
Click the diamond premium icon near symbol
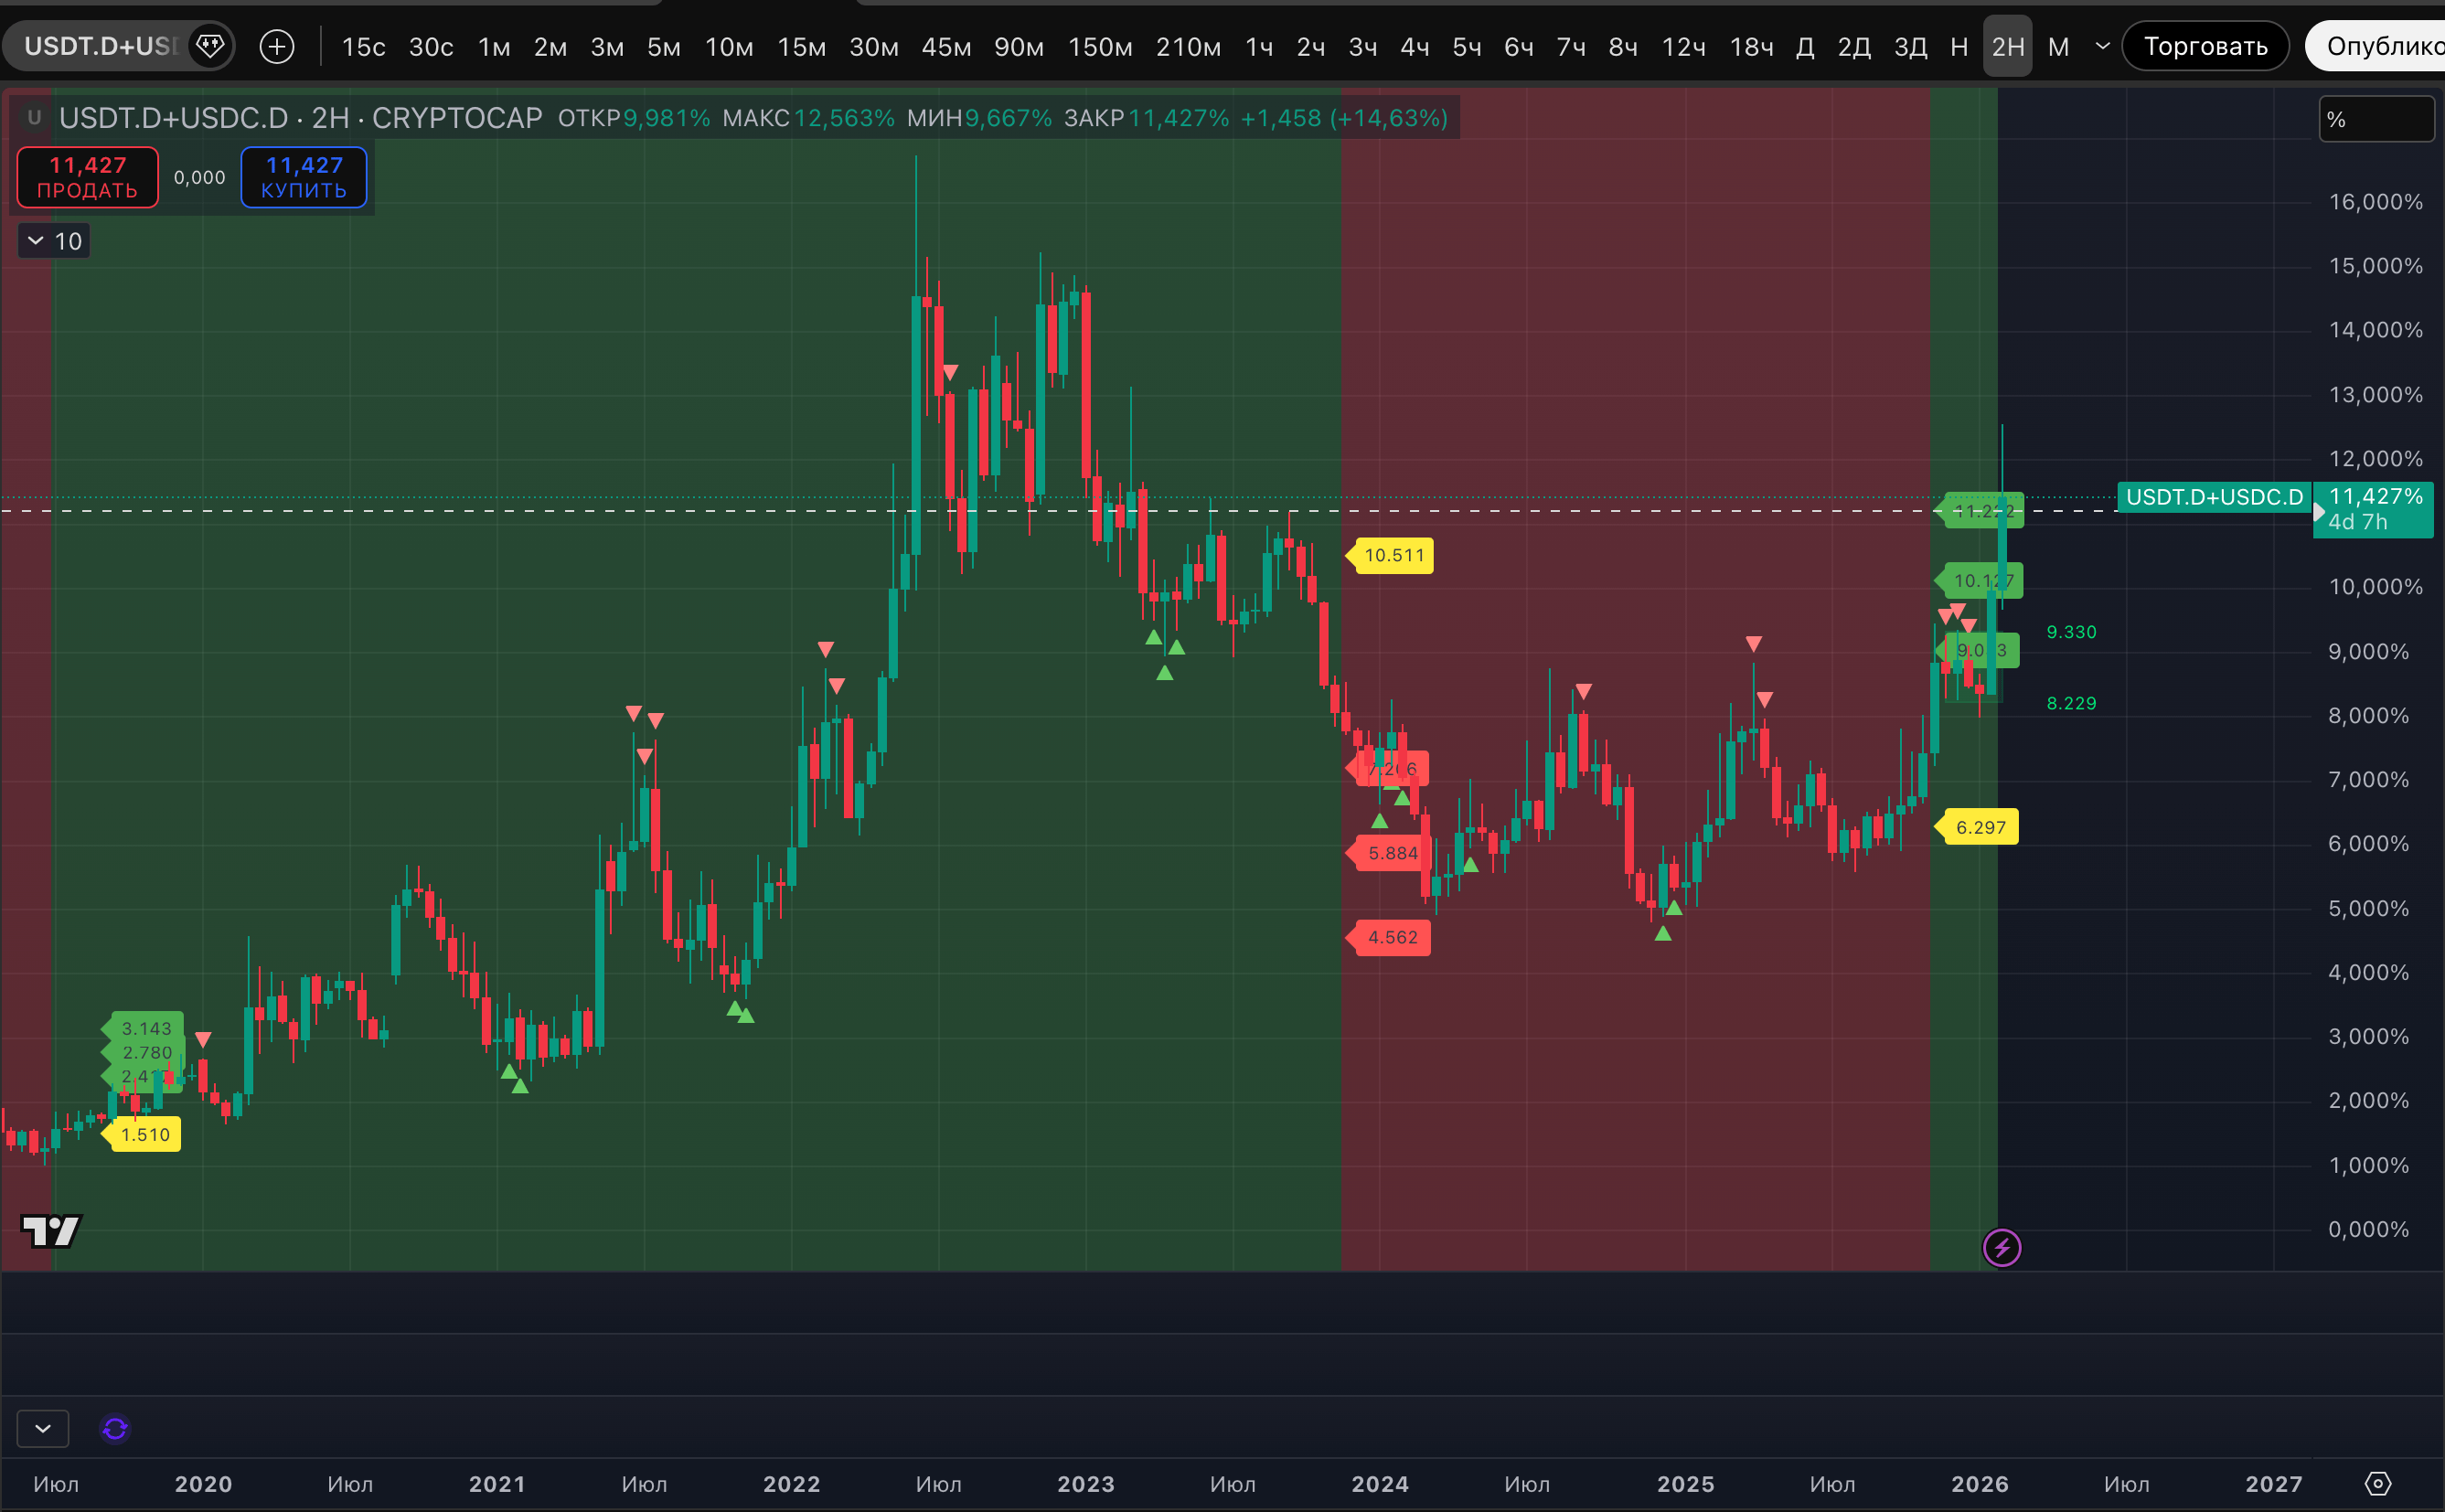click(x=210, y=46)
